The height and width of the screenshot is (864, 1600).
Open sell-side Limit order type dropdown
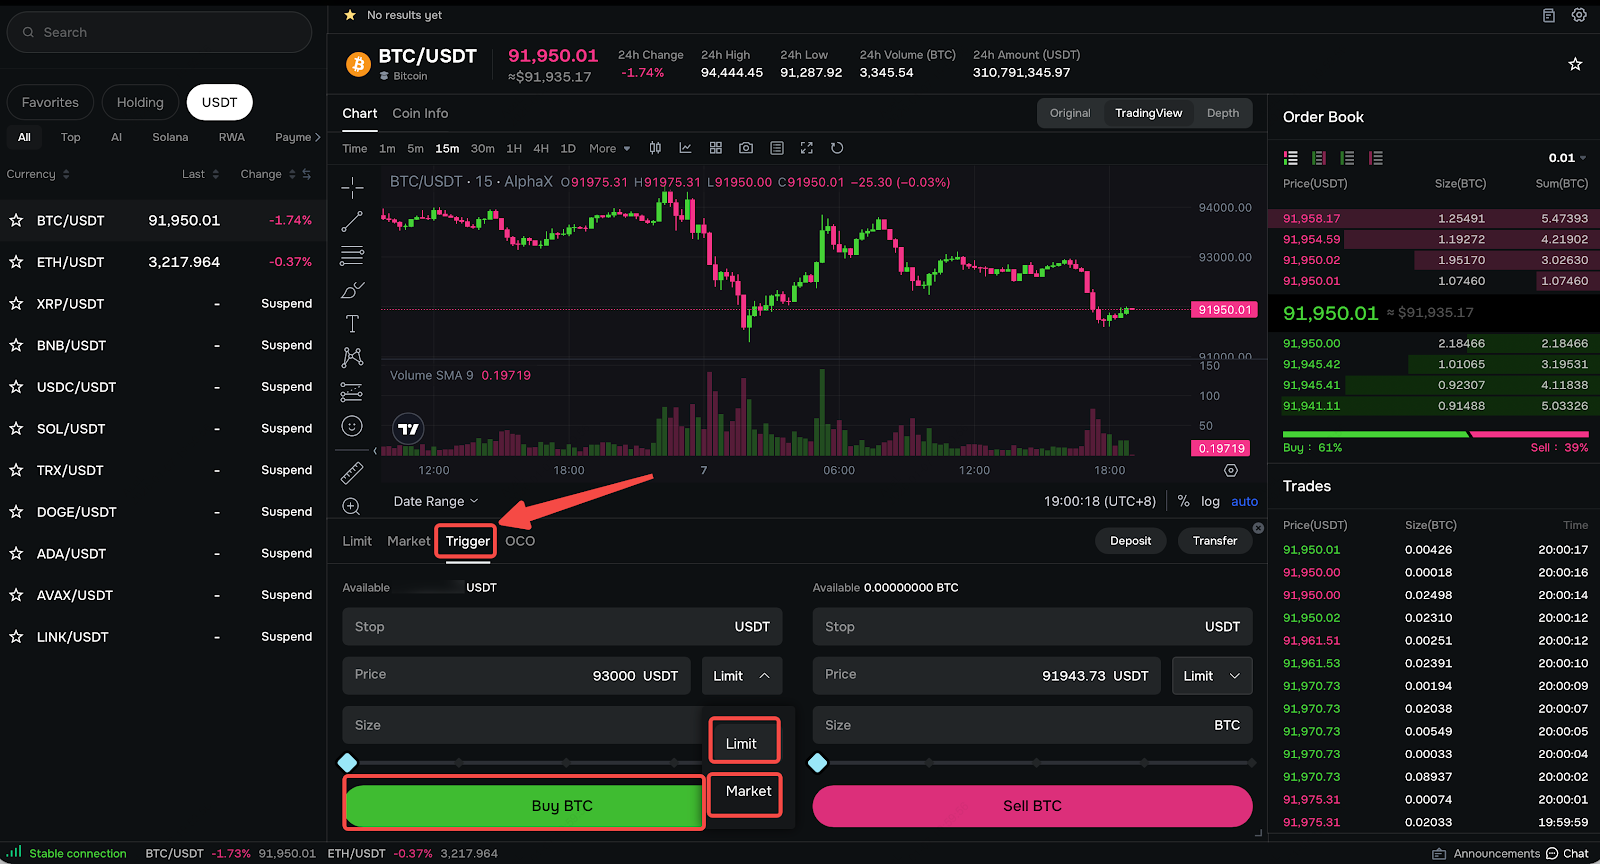1212,676
